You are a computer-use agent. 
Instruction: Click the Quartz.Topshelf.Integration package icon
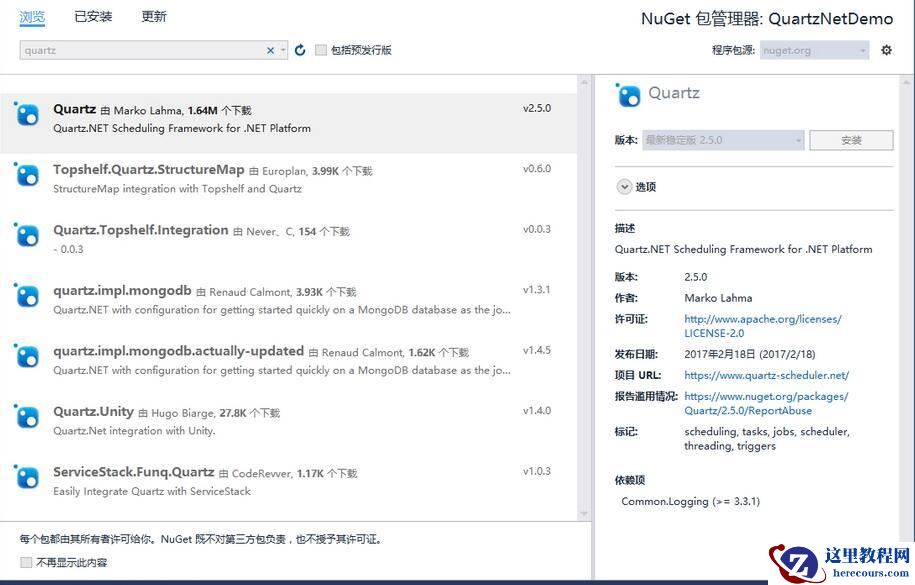pyautogui.click(x=26, y=235)
